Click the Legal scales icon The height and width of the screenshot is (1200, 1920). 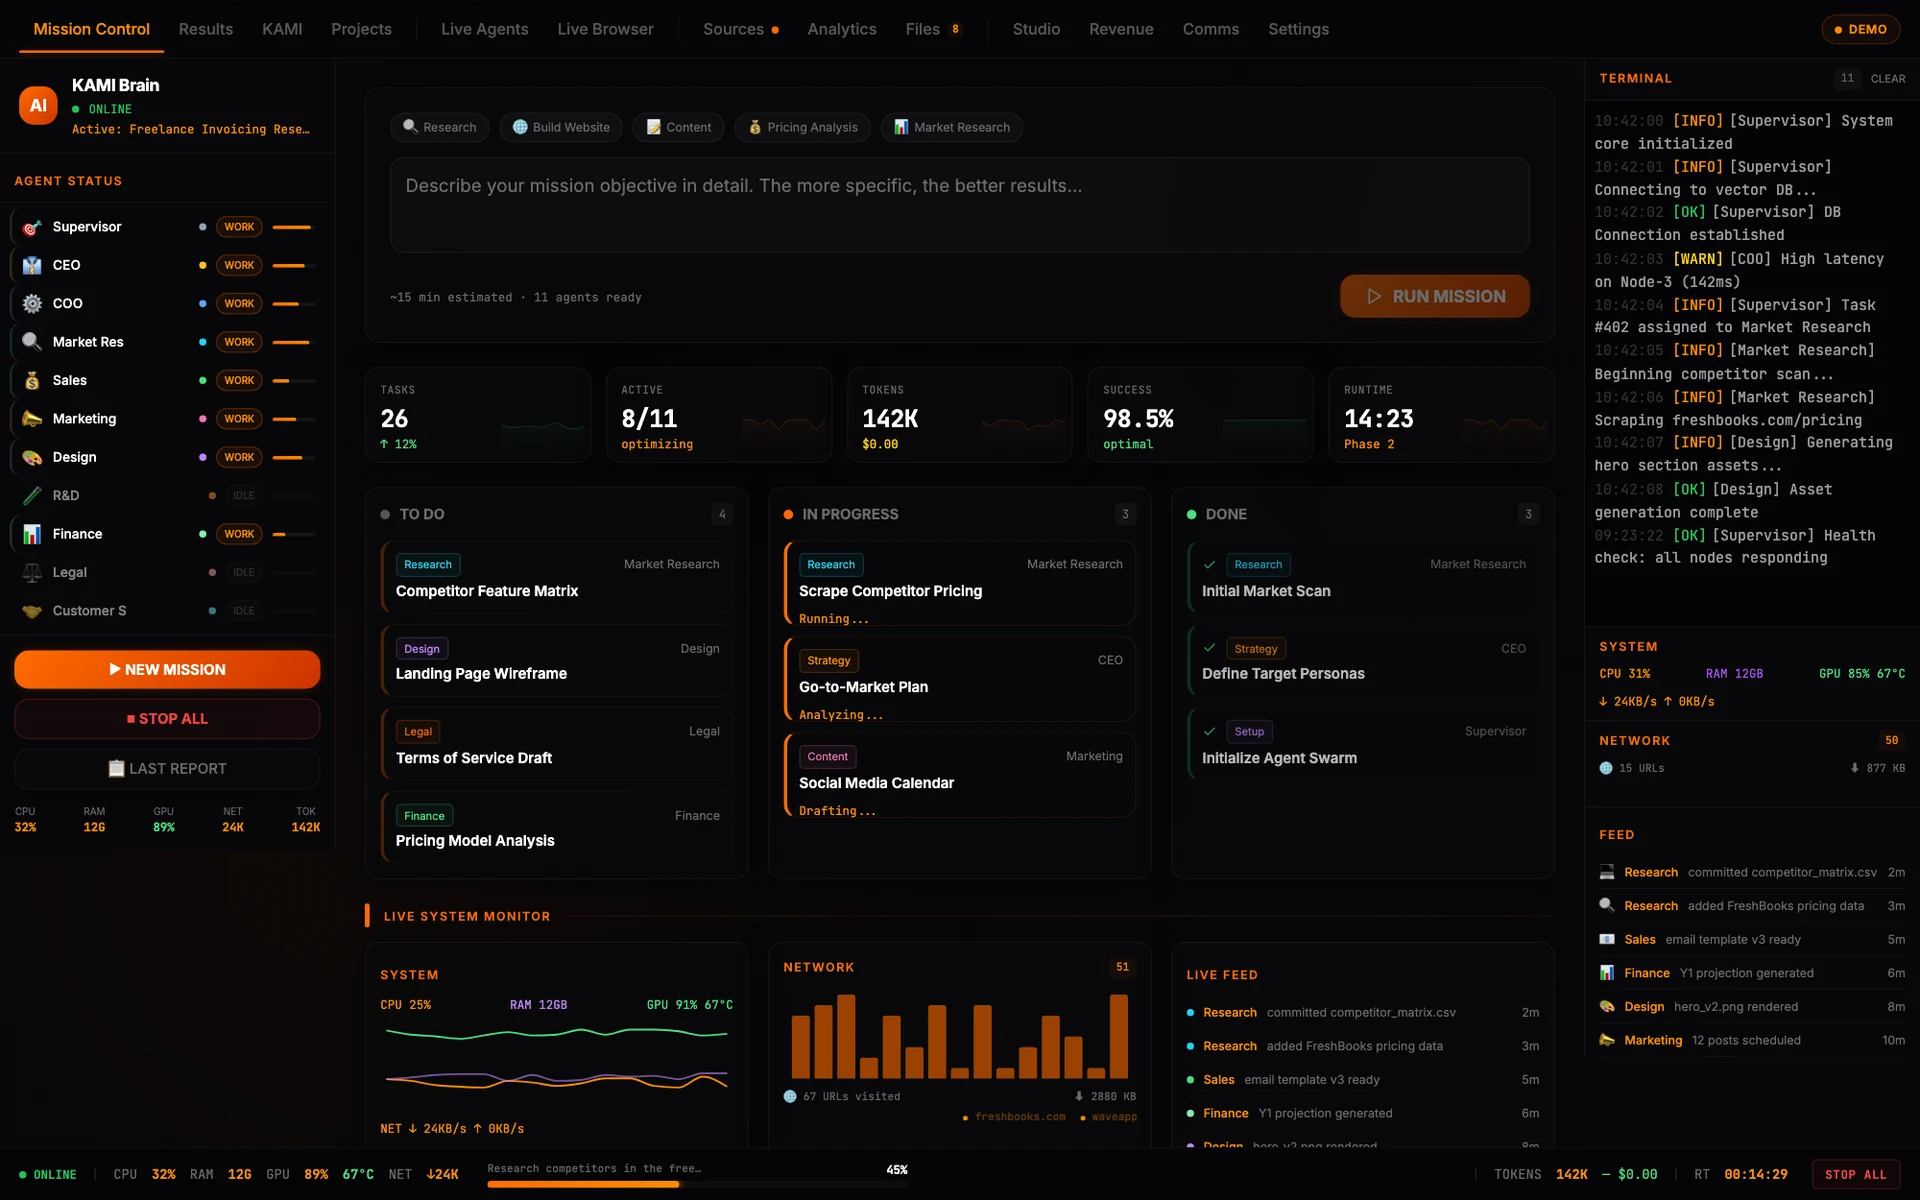point(32,572)
